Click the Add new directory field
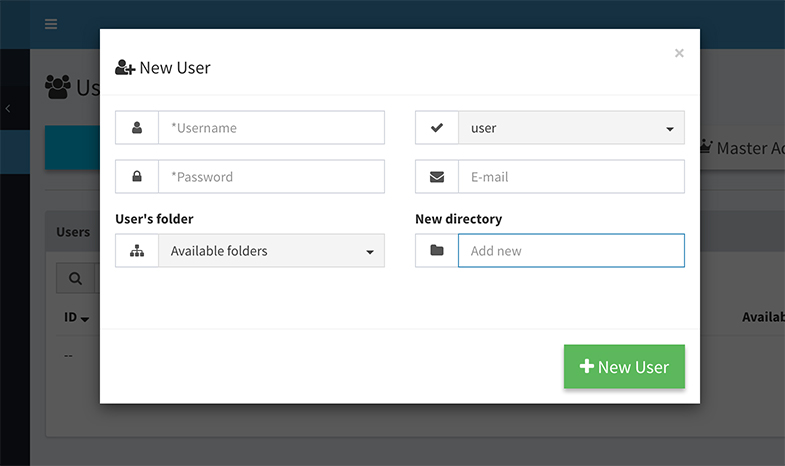This screenshot has width=785, height=466. (571, 251)
